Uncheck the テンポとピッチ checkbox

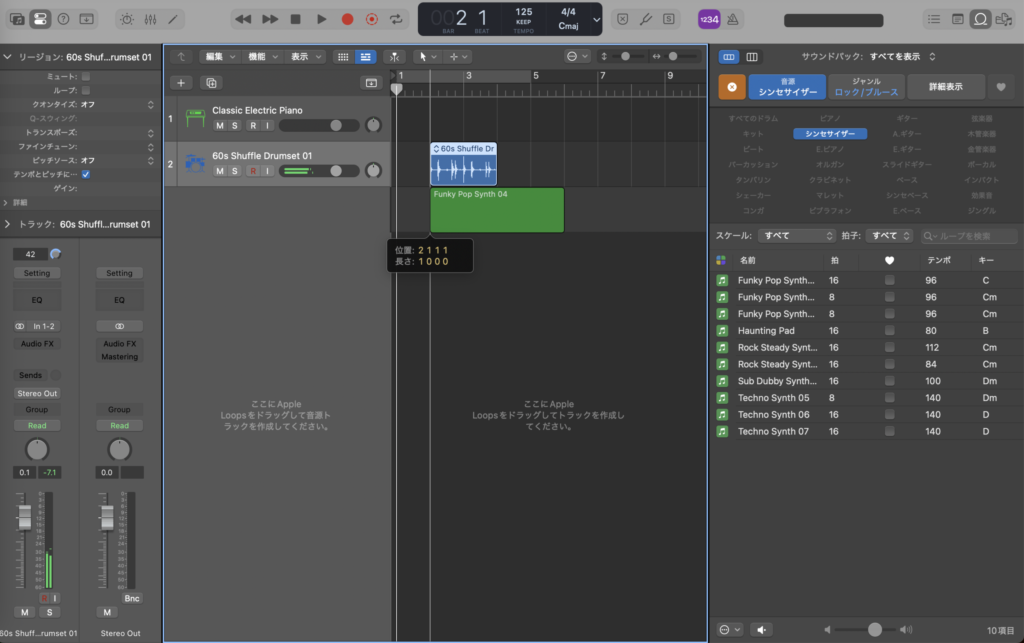[x=85, y=174]
